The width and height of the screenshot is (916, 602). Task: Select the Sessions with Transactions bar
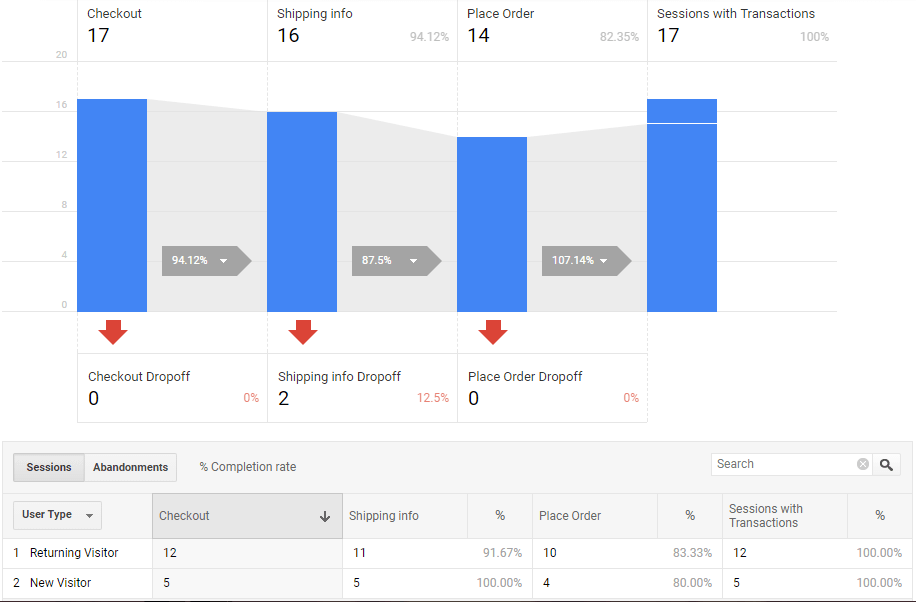[682, 205]
